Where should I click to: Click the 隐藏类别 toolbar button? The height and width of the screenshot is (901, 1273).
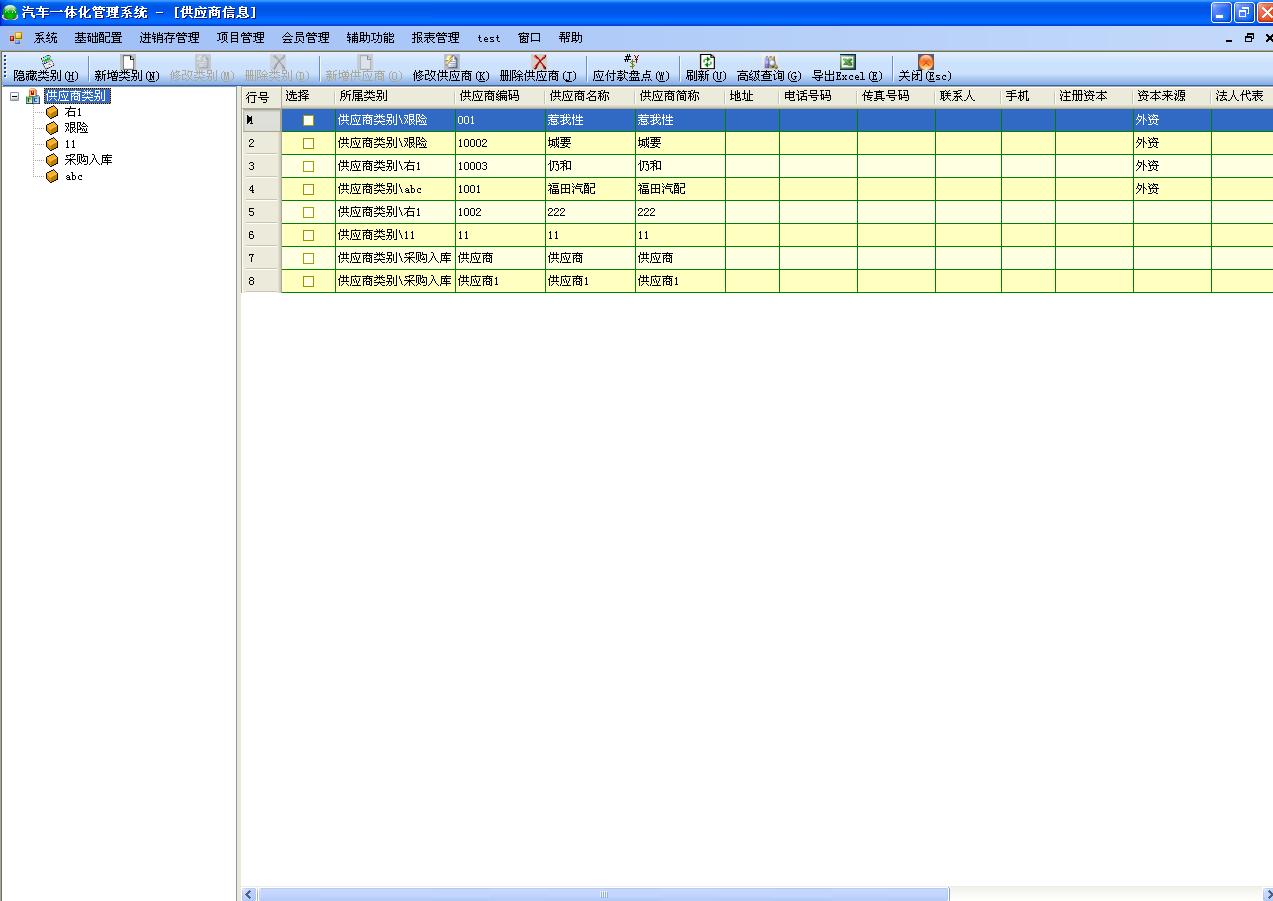point(46,69)
